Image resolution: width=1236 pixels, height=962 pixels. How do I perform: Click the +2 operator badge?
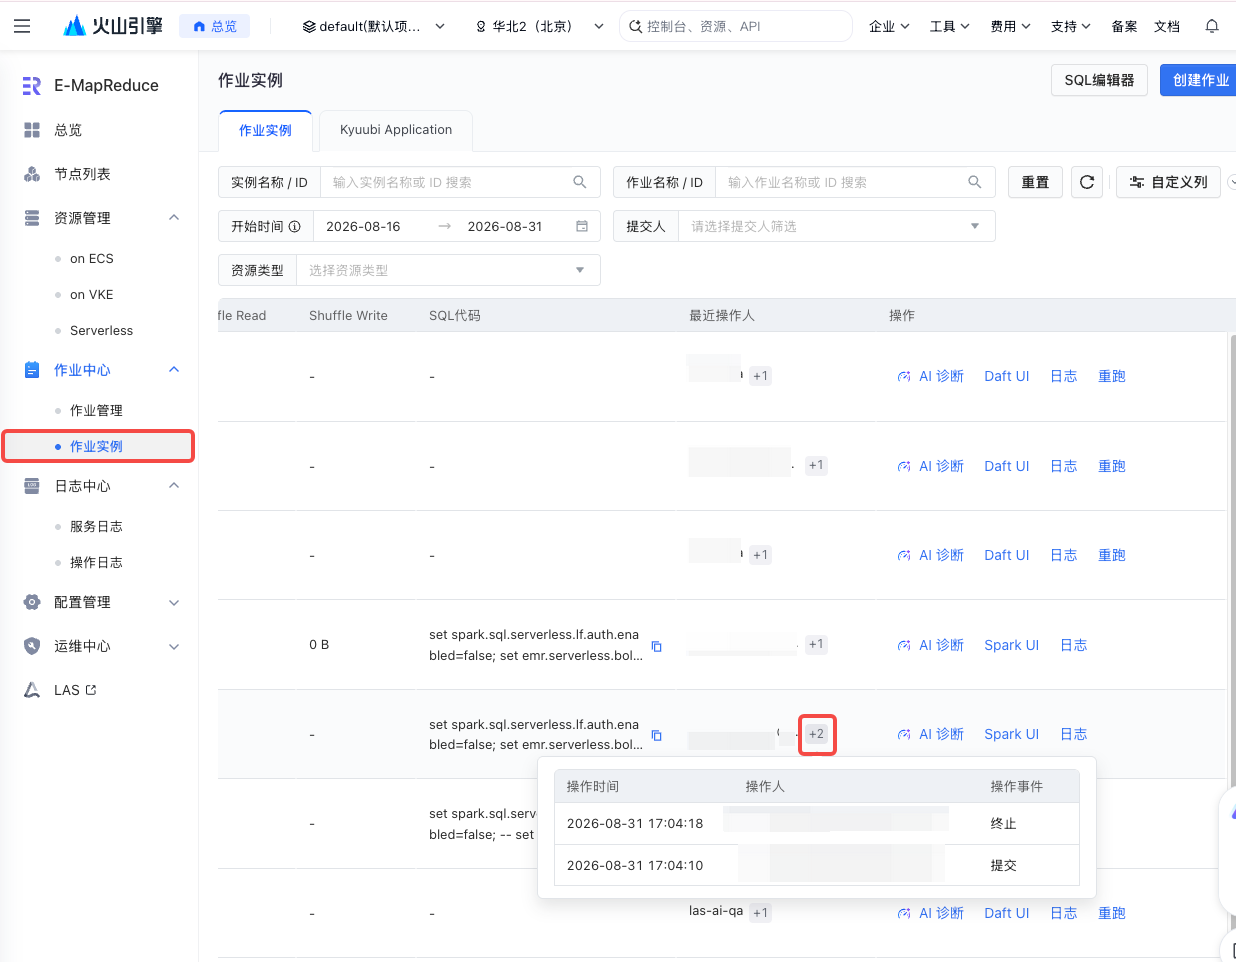(x=817, y=734)
